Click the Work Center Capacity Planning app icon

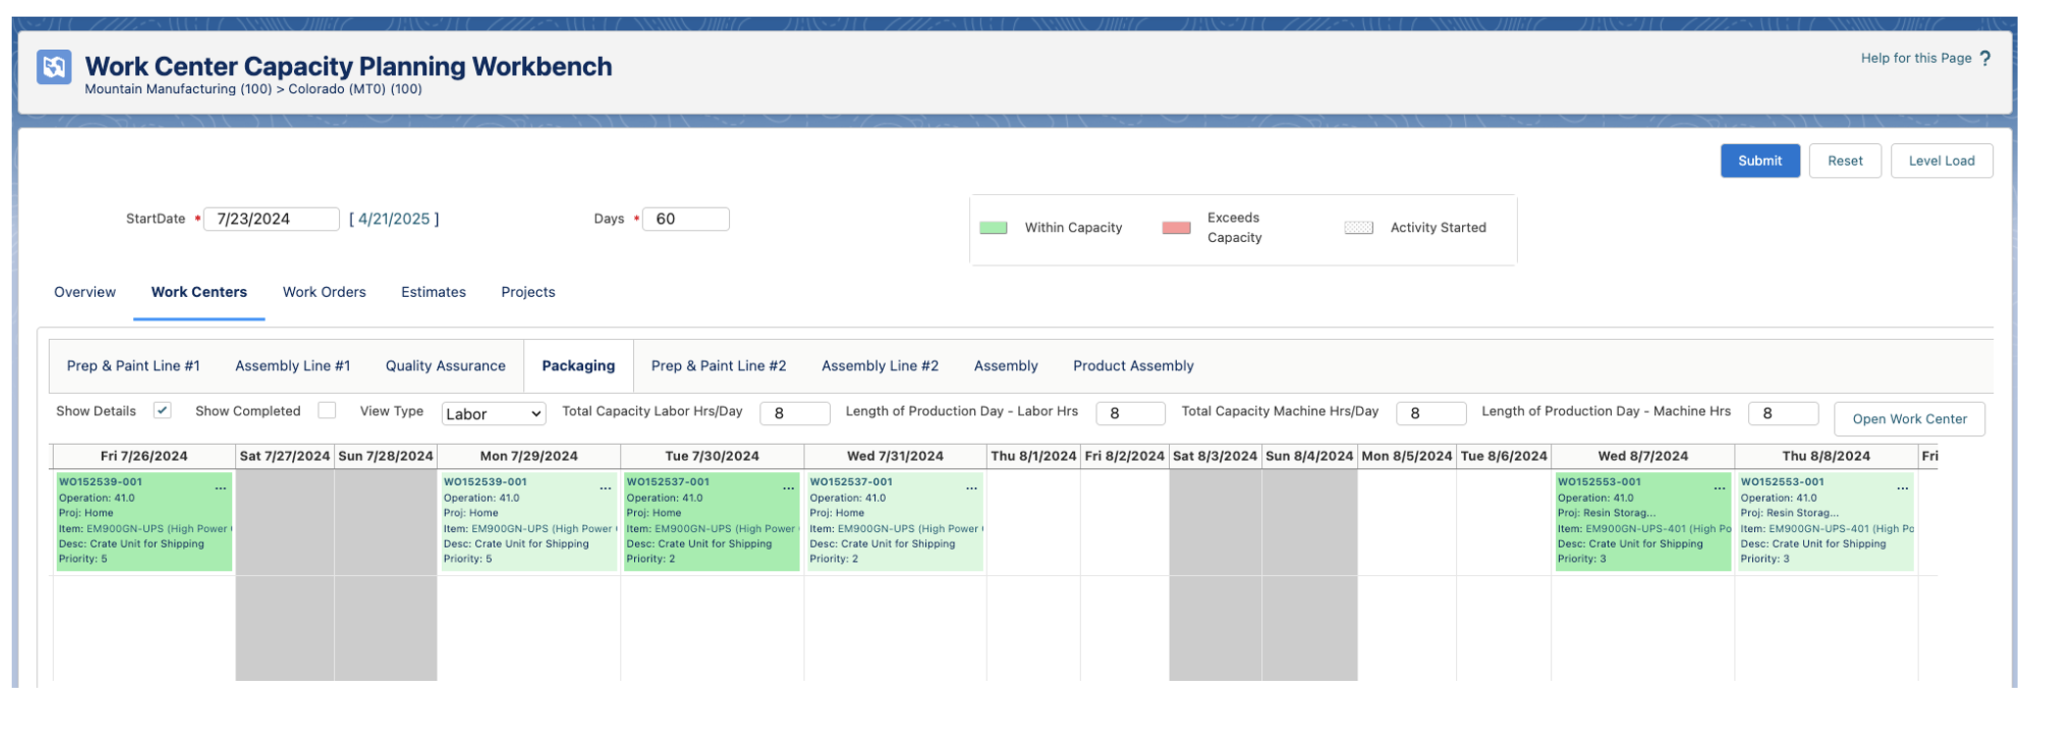54,67
